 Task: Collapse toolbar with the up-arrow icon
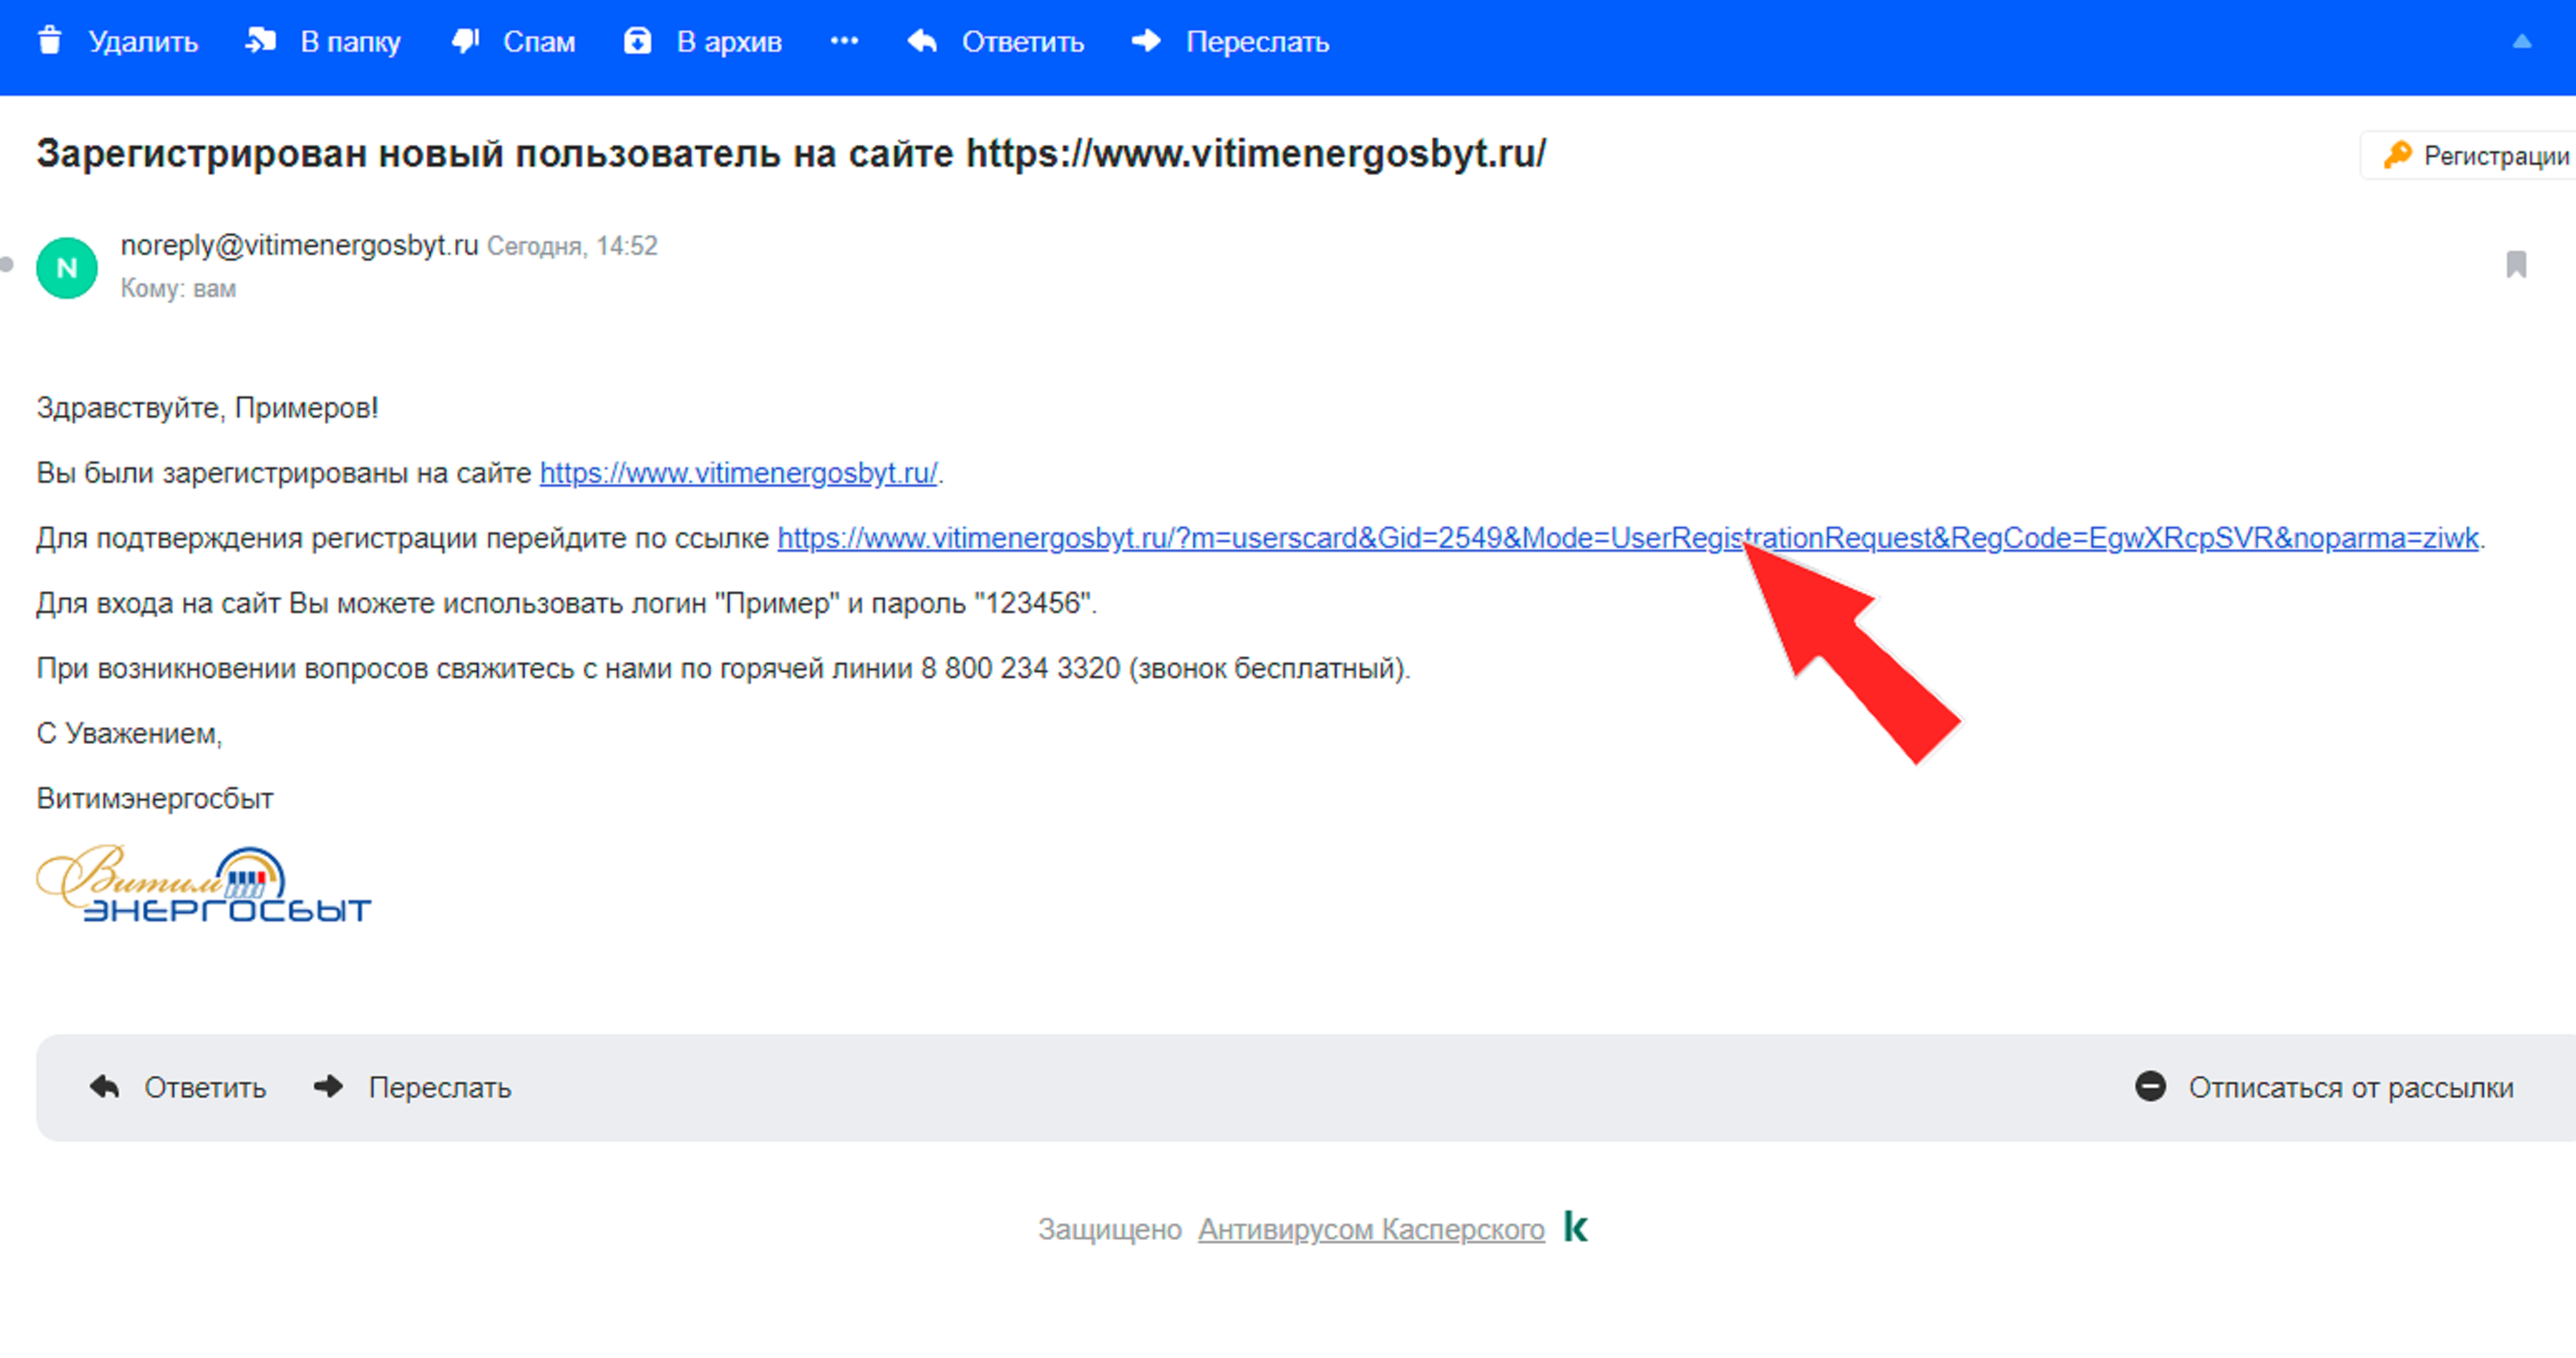[2522, 42]
